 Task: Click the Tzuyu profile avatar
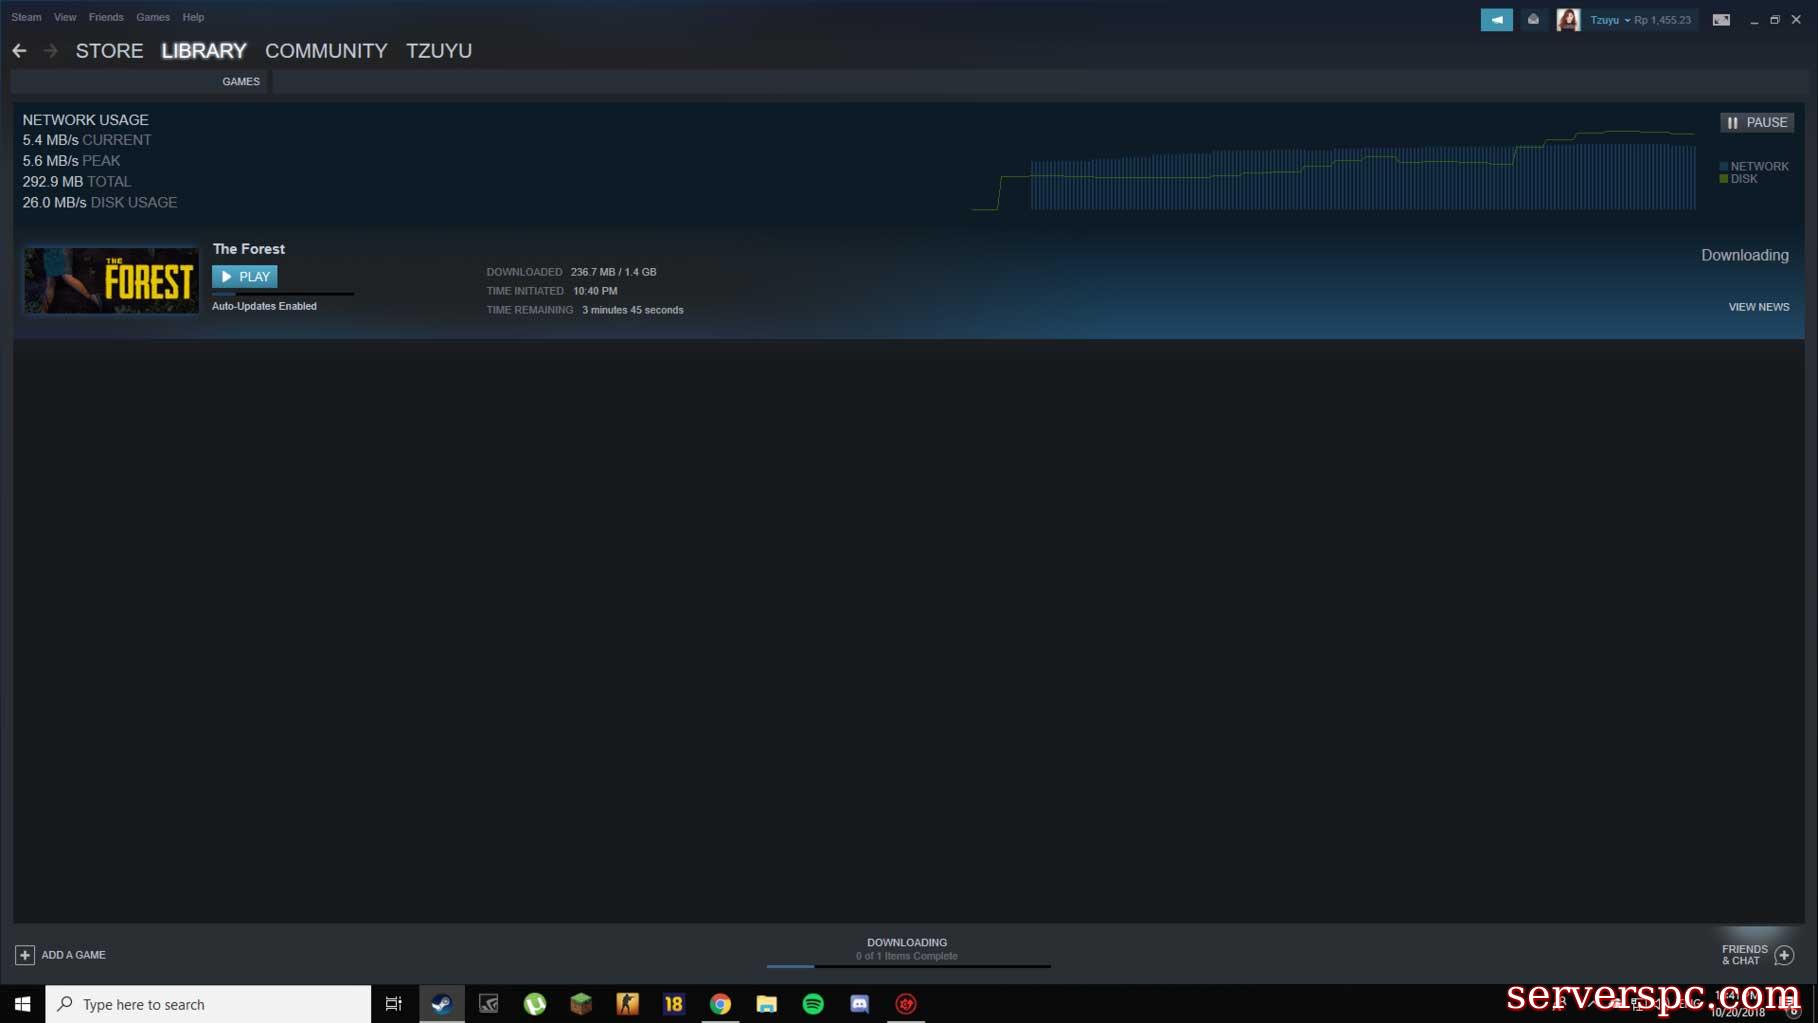(1568, 20)
